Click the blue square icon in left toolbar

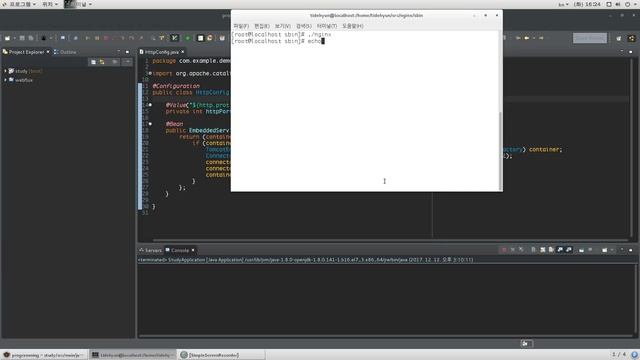63,38
